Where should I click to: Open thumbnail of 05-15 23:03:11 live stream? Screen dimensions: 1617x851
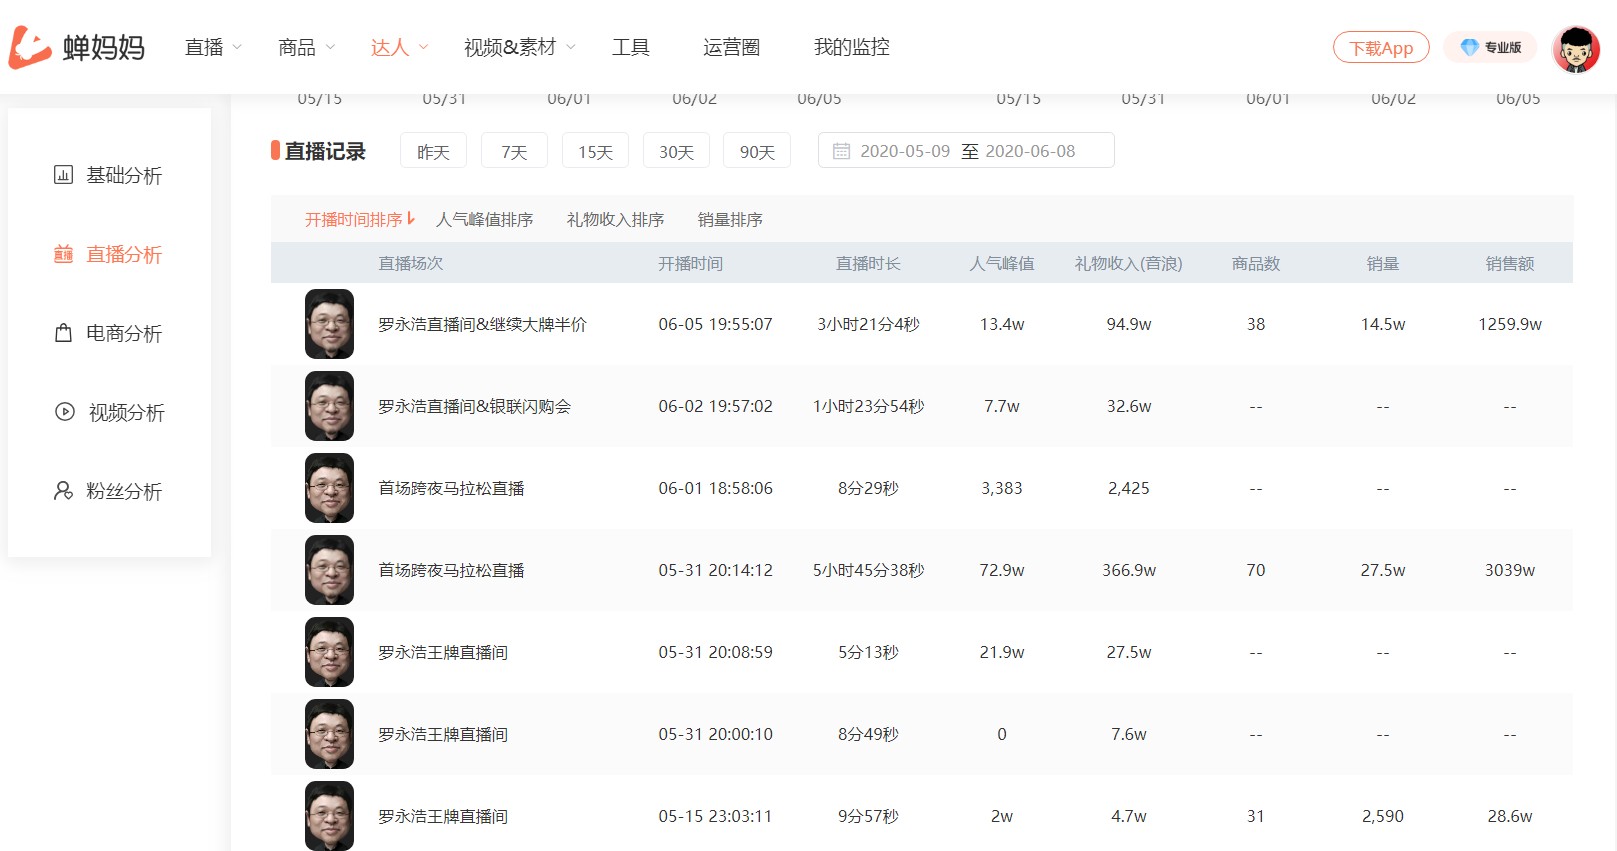click(x=329, y=816)
